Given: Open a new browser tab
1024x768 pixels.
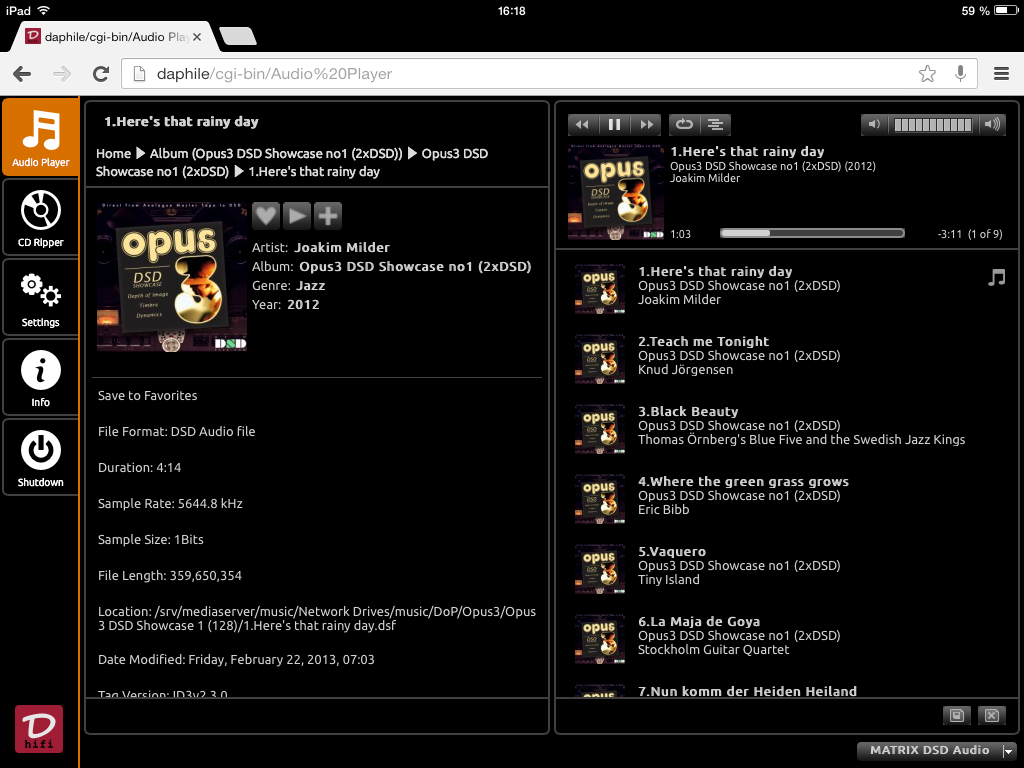Looking at the screenshot, I should click(x=238, y=37).
